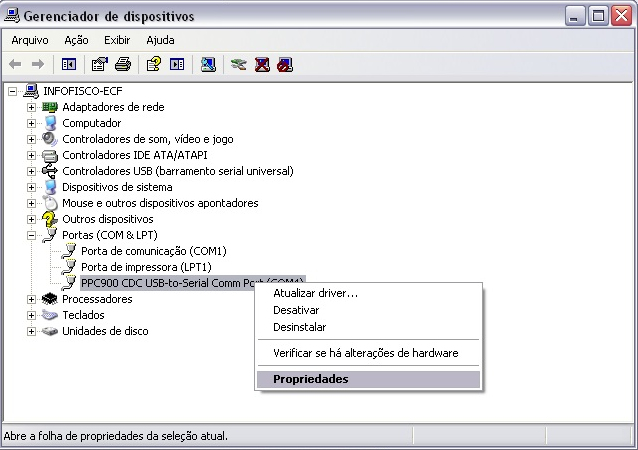Expand Mouse e outros dispositivos apontadores
This screenshot has width=638, height=450.
tap(31, 203)
